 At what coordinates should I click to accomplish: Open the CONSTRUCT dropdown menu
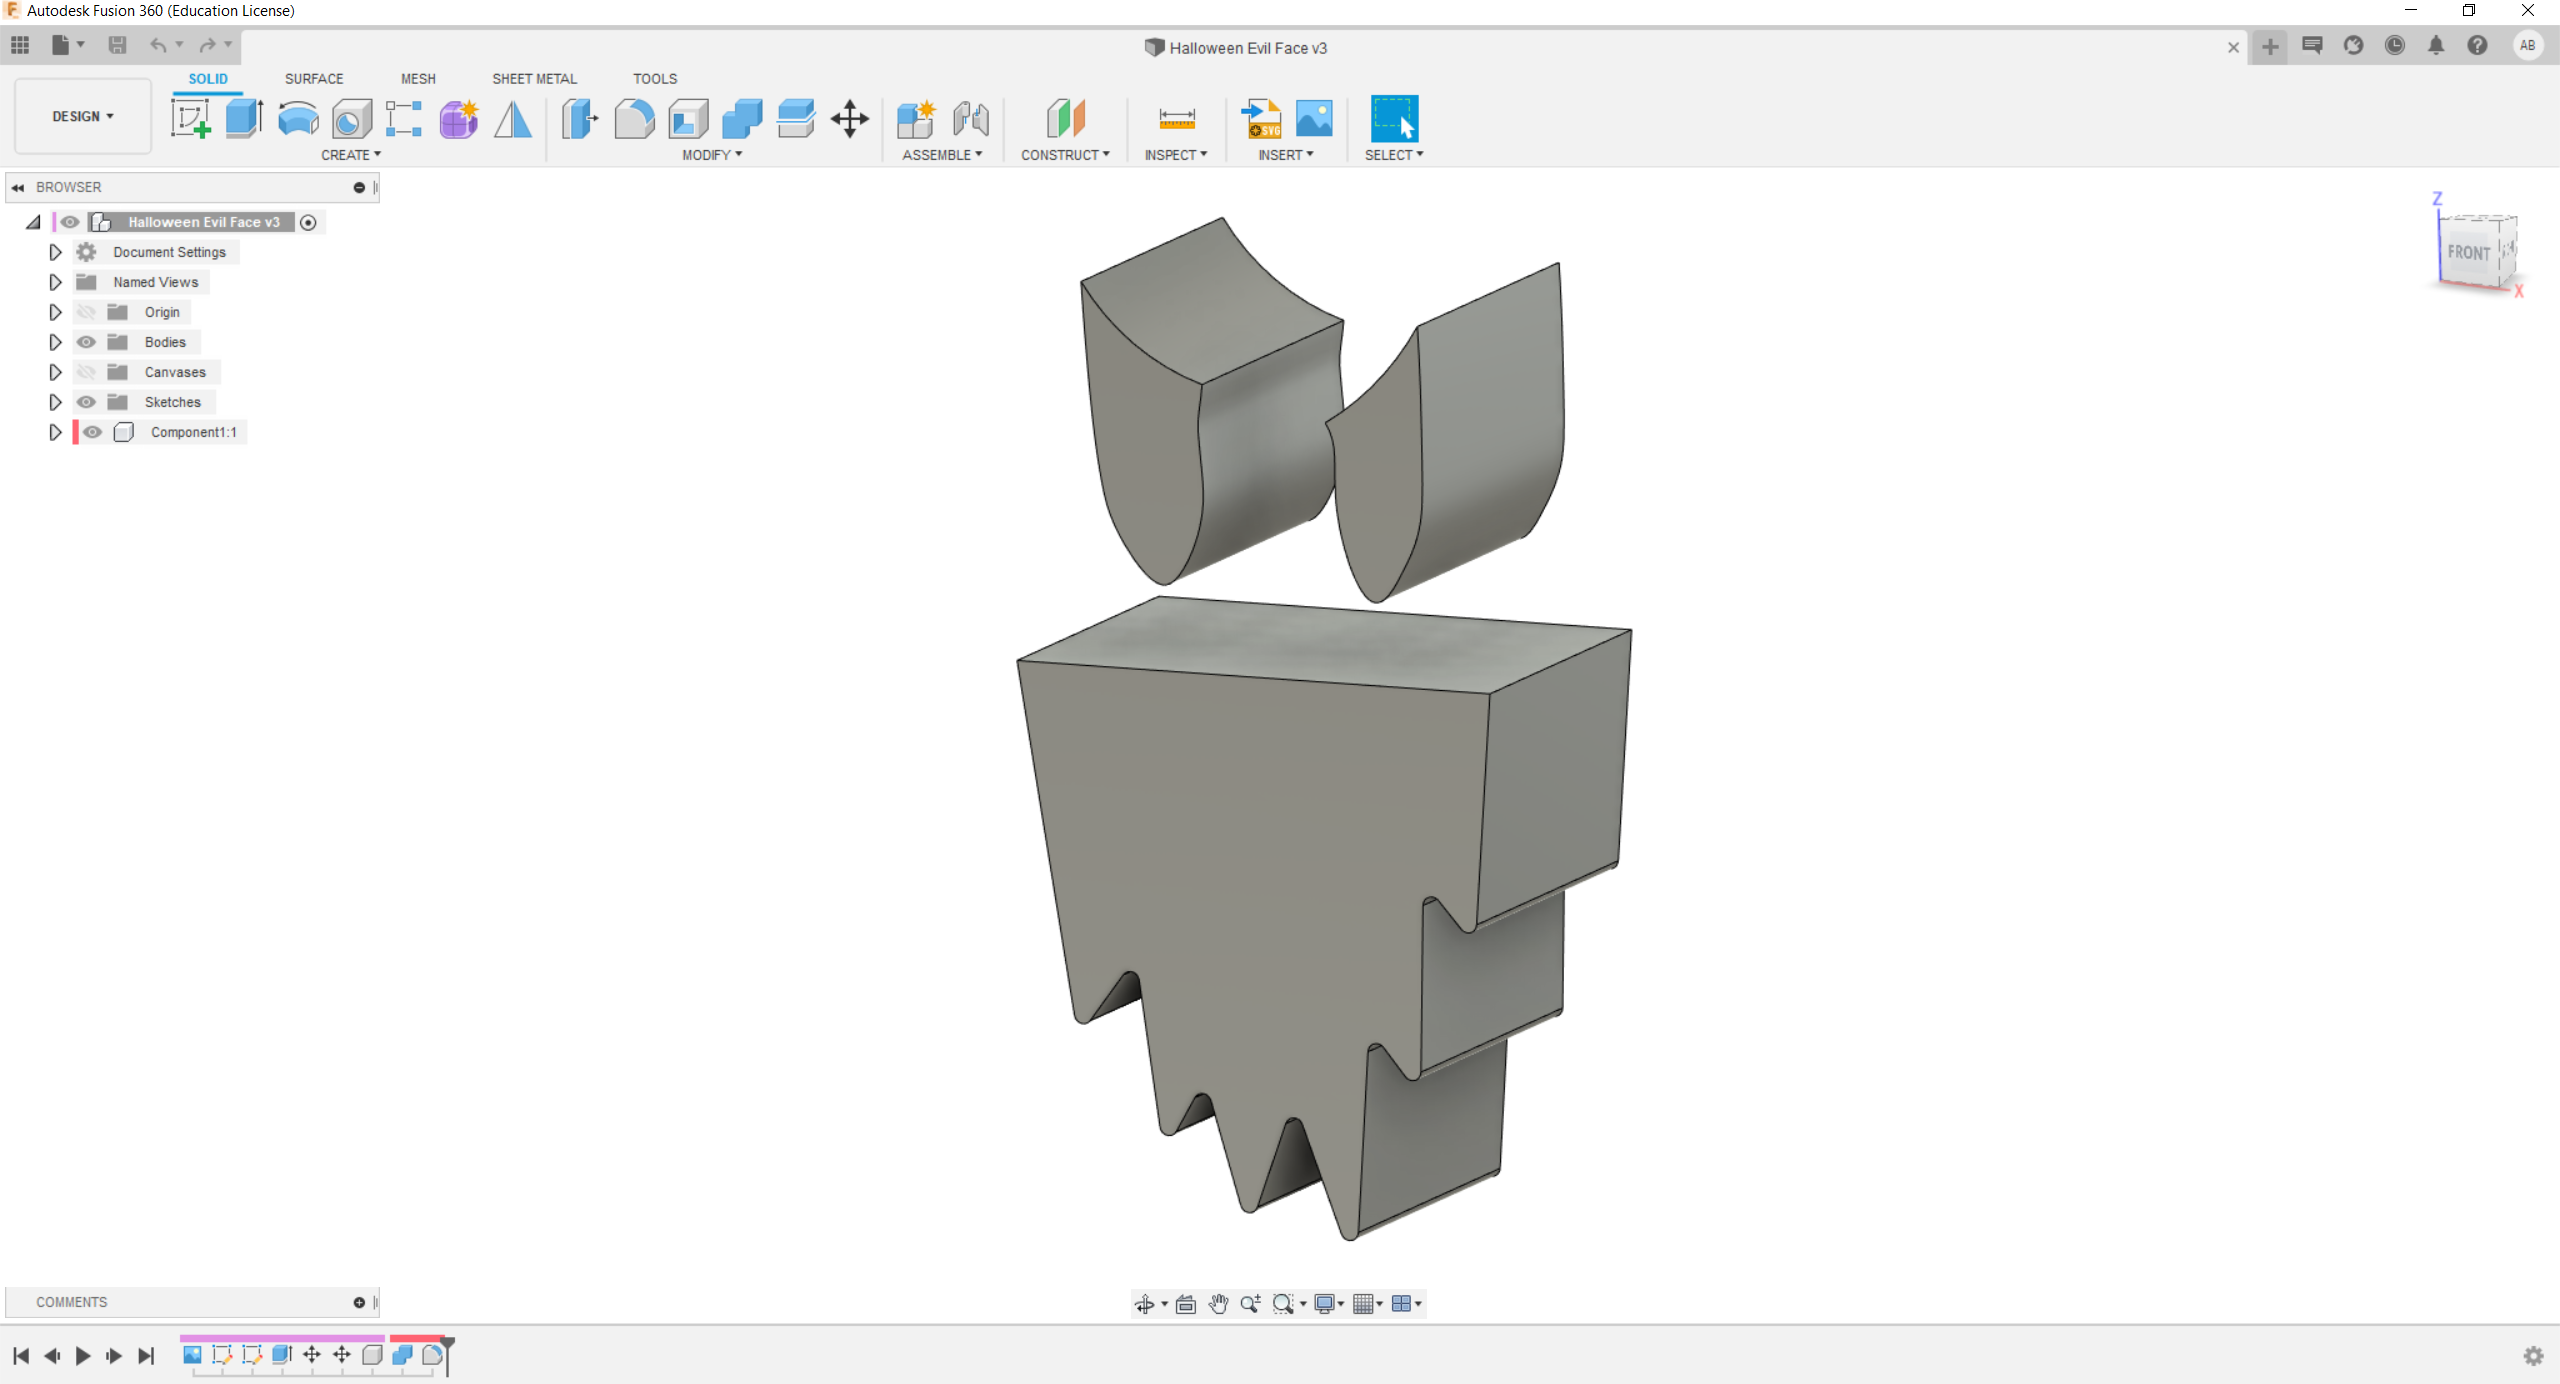[x=1065, y=155]
